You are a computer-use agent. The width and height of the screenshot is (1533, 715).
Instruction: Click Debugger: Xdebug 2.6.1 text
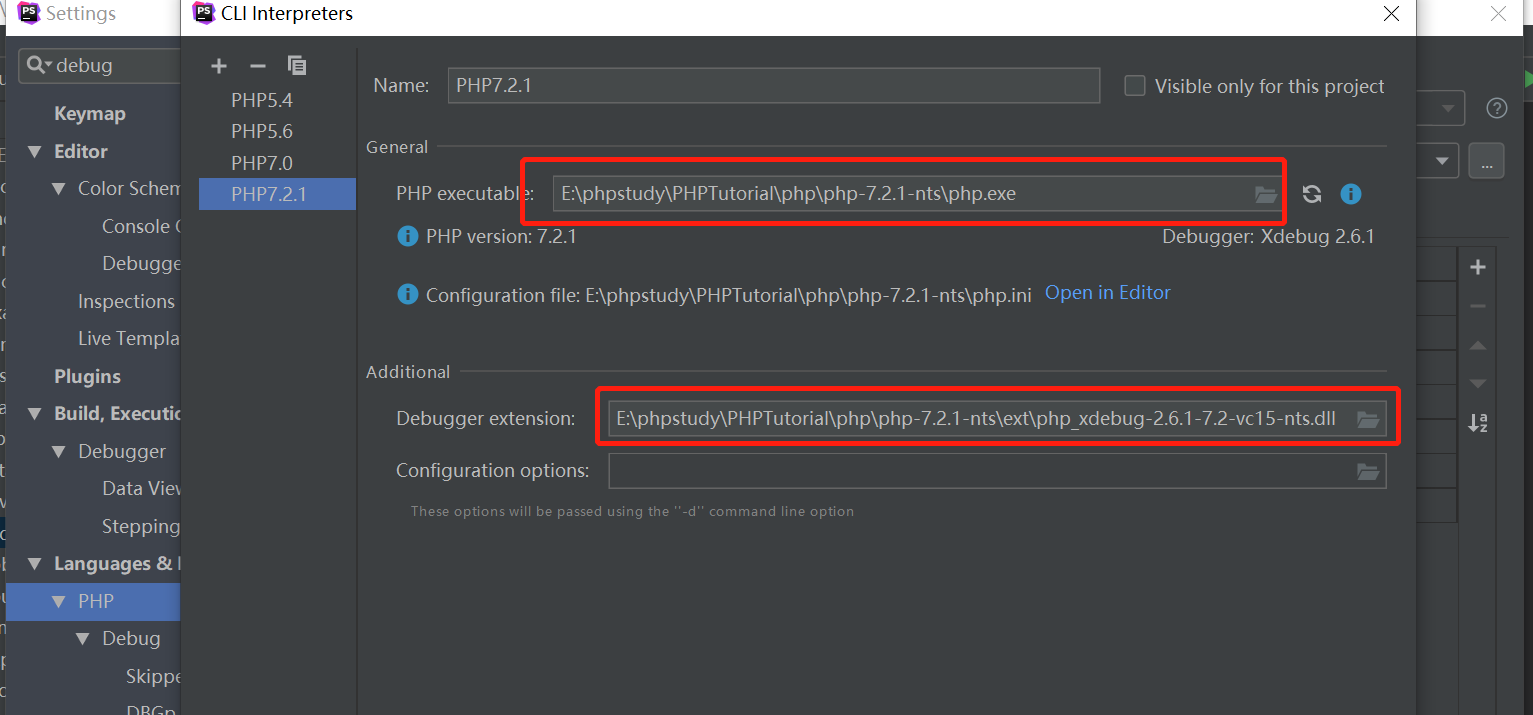[1268, 237]
